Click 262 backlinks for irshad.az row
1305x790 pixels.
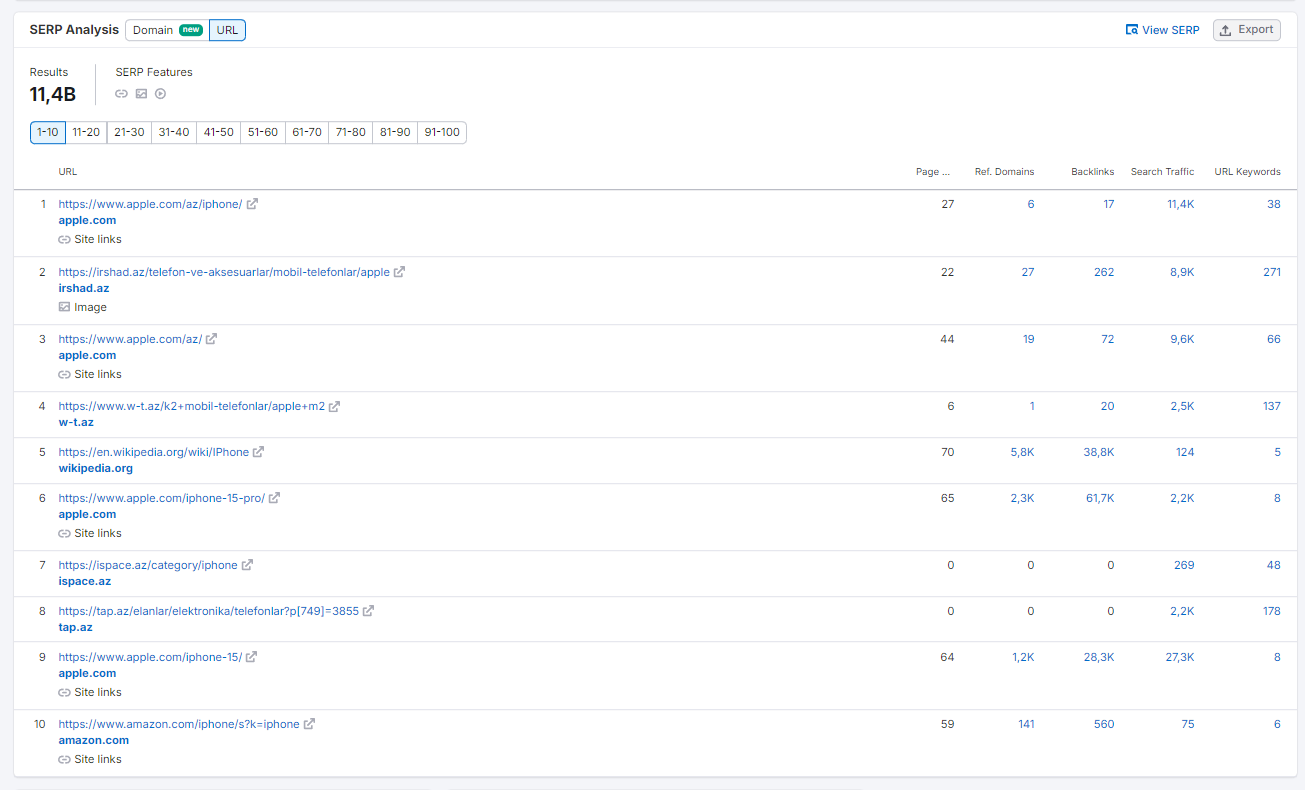(1104, 272)
